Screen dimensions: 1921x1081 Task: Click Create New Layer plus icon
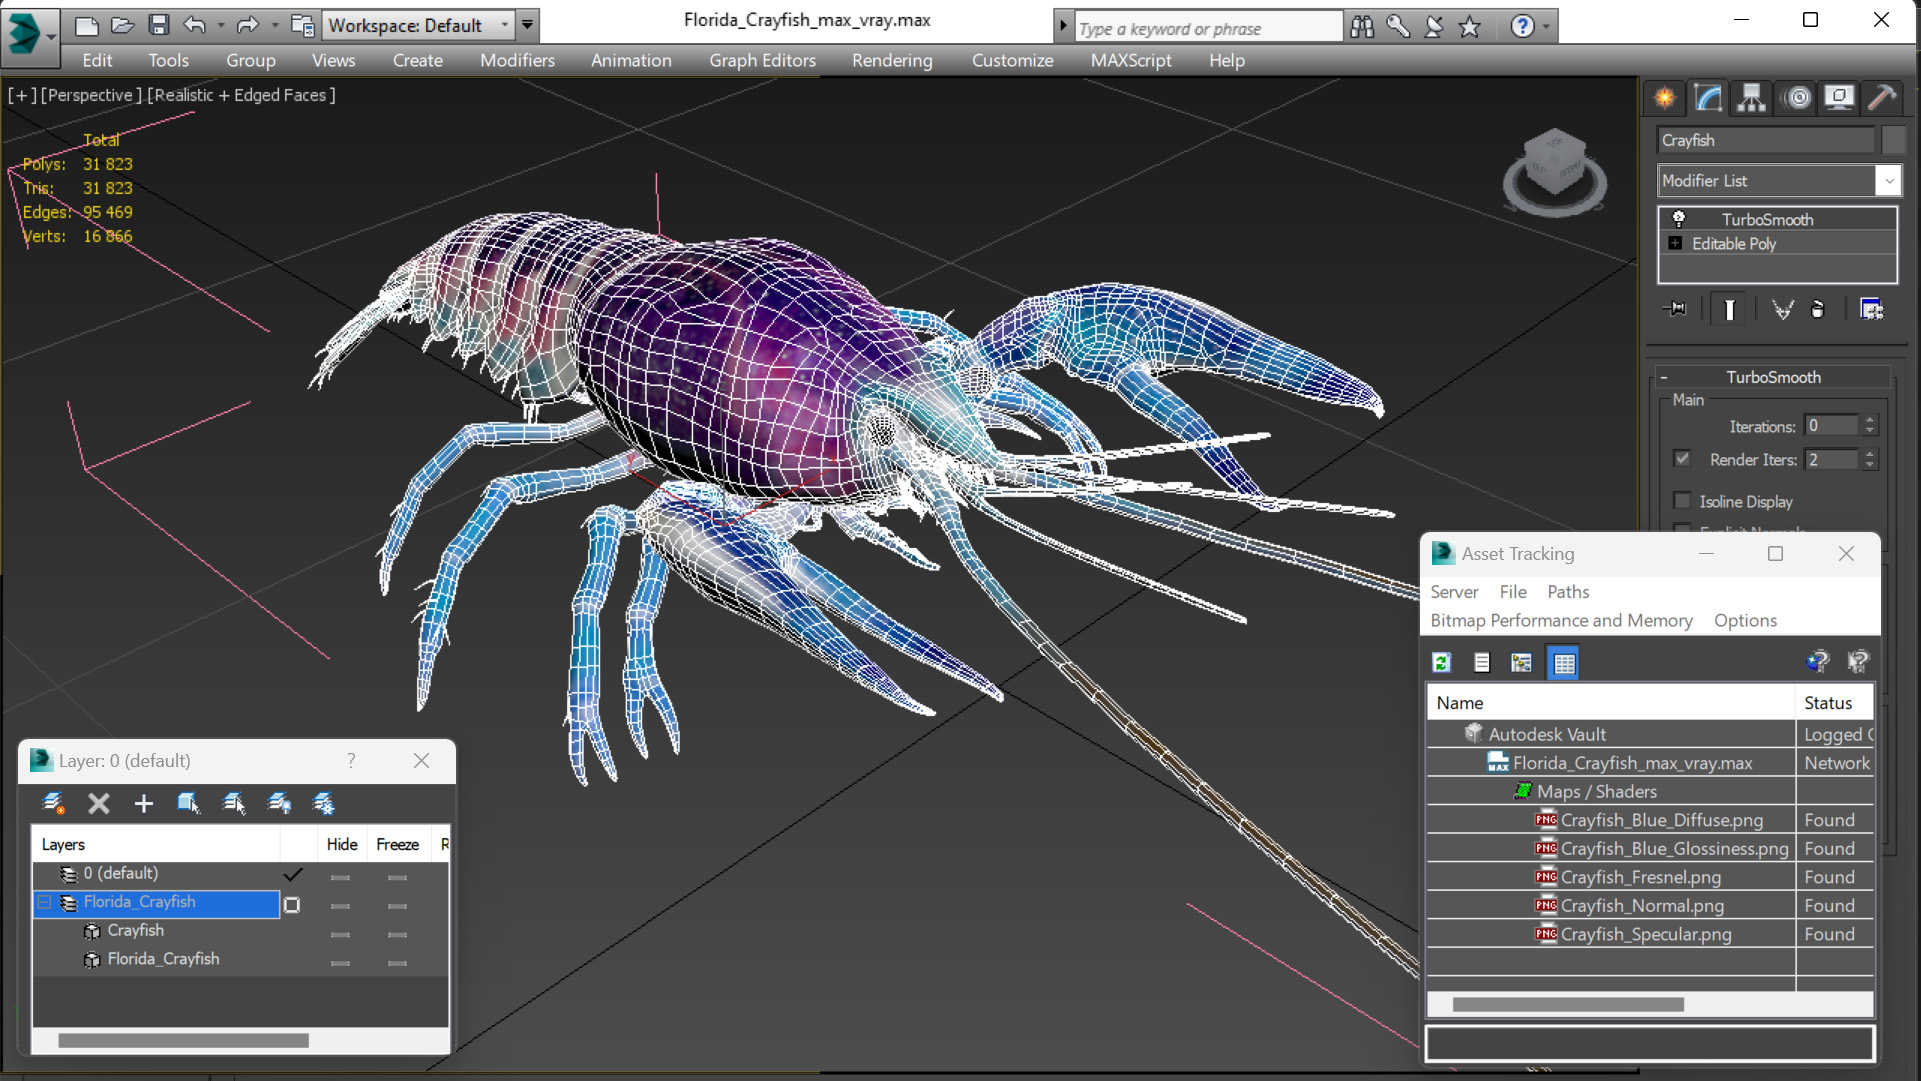(144, 803)
